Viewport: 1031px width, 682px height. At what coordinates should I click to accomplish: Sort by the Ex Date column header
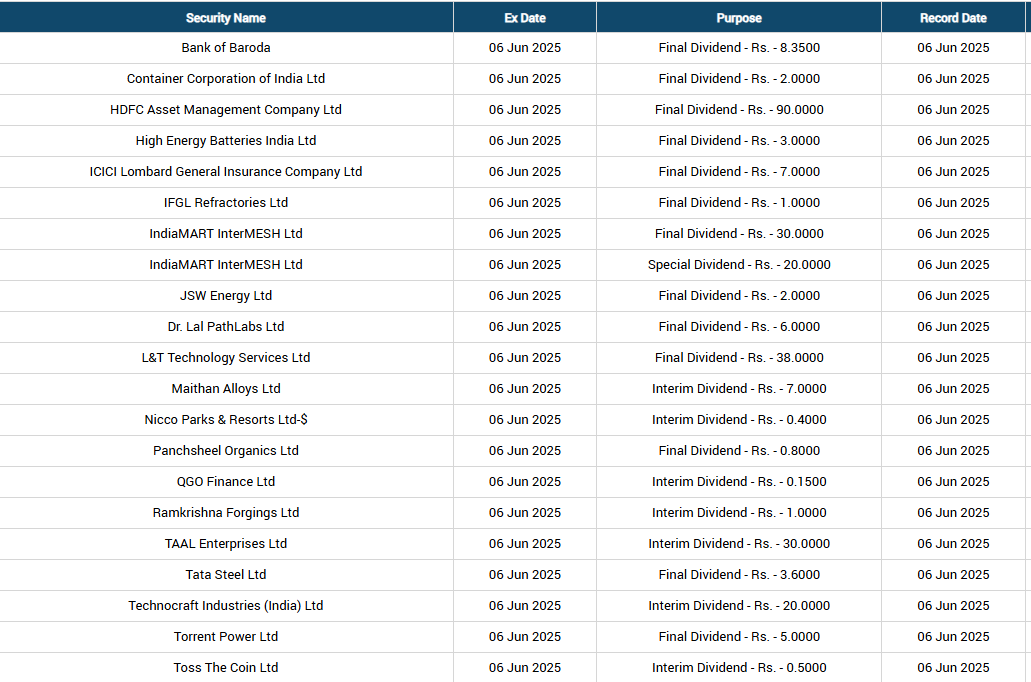pyautogui.click(x=525, y=18)
